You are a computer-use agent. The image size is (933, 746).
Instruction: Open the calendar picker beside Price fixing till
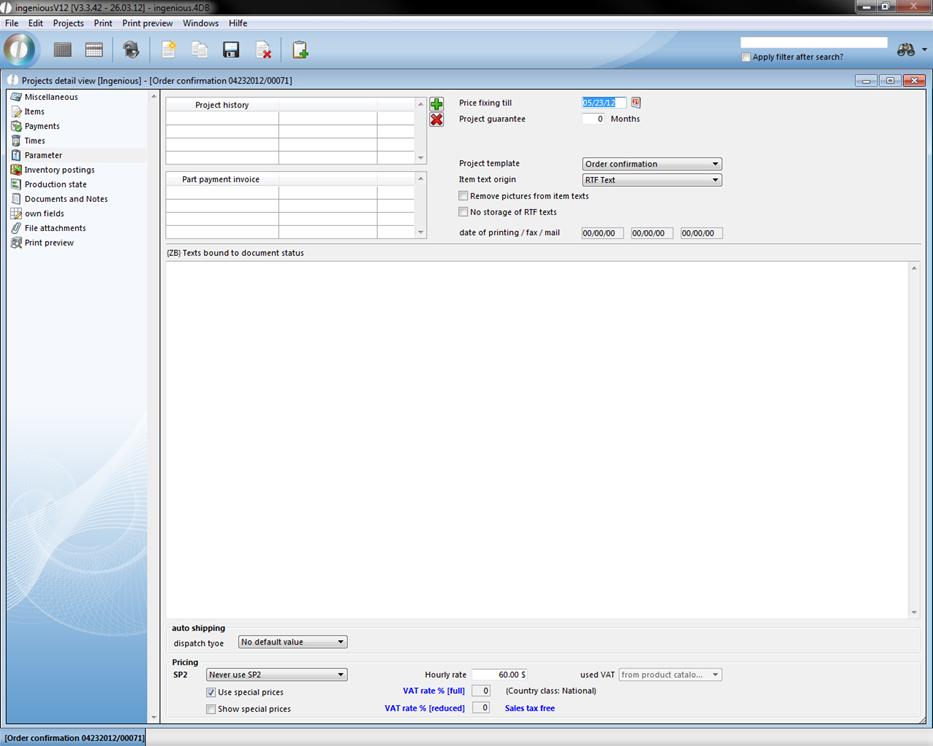coord(636,103)
